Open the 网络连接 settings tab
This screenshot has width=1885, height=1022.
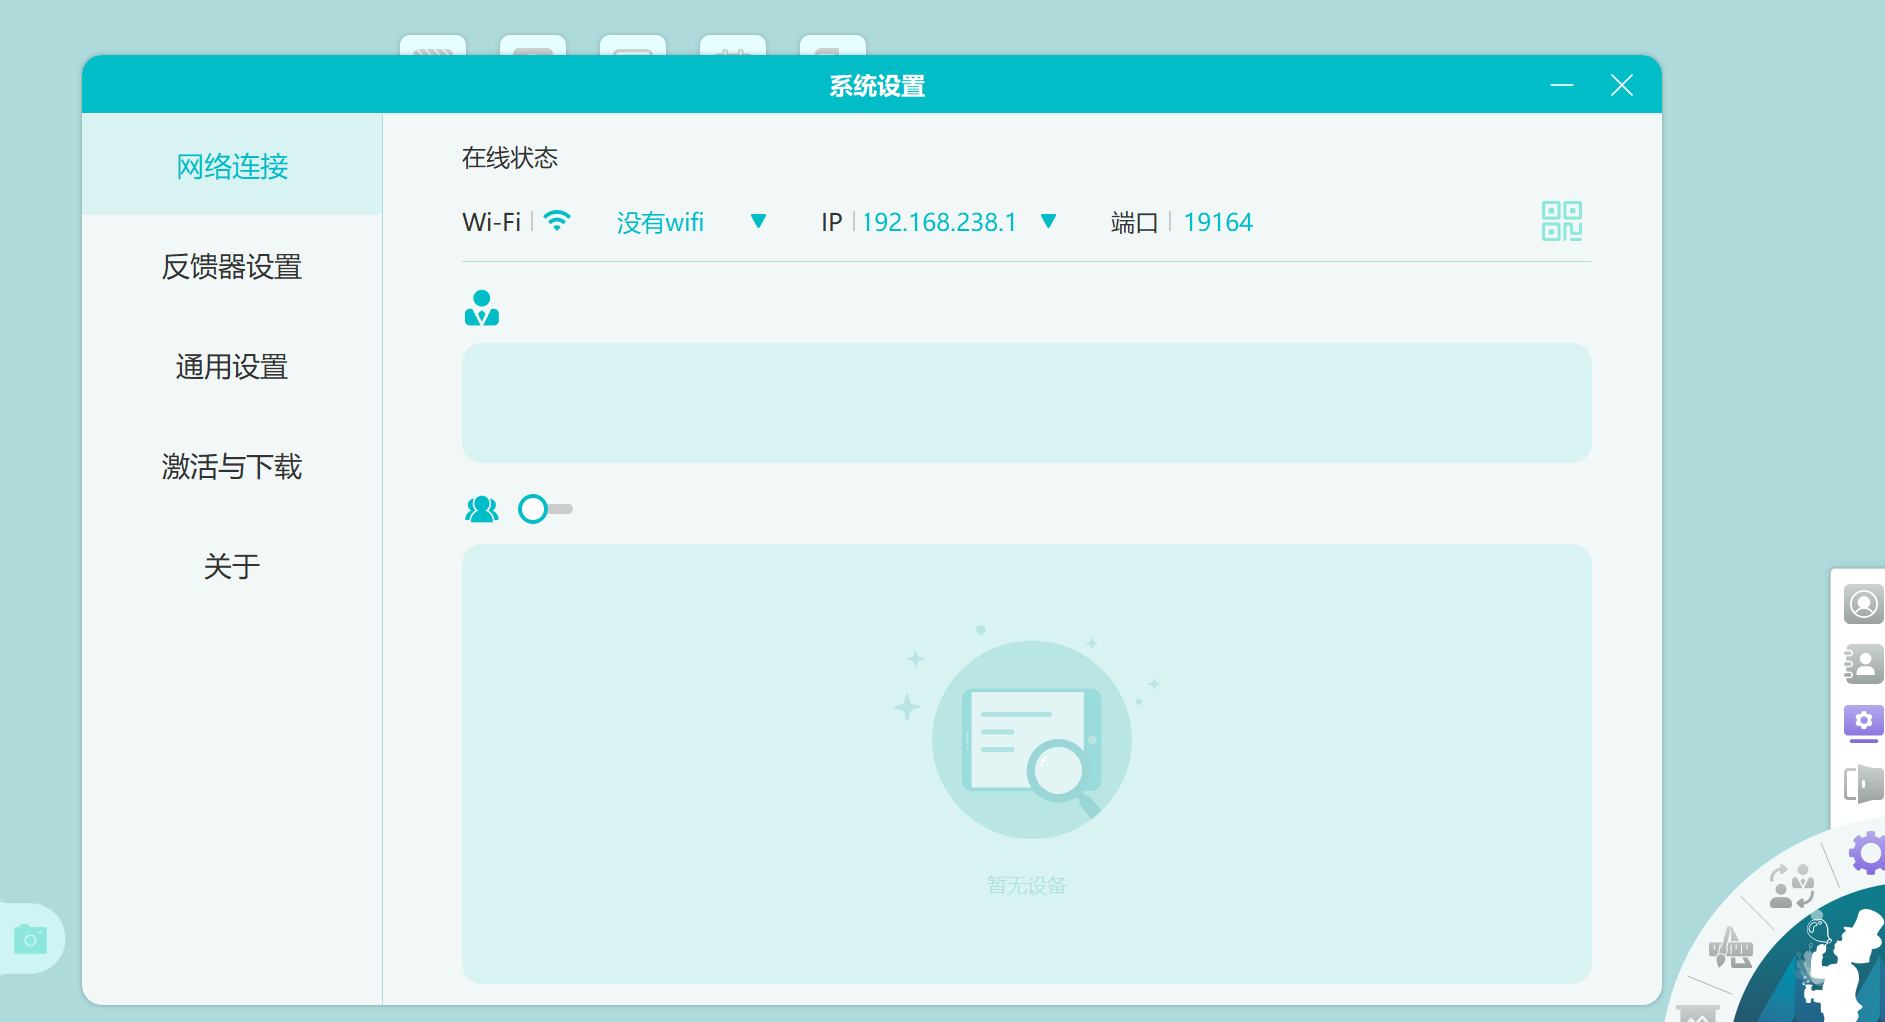232,166
